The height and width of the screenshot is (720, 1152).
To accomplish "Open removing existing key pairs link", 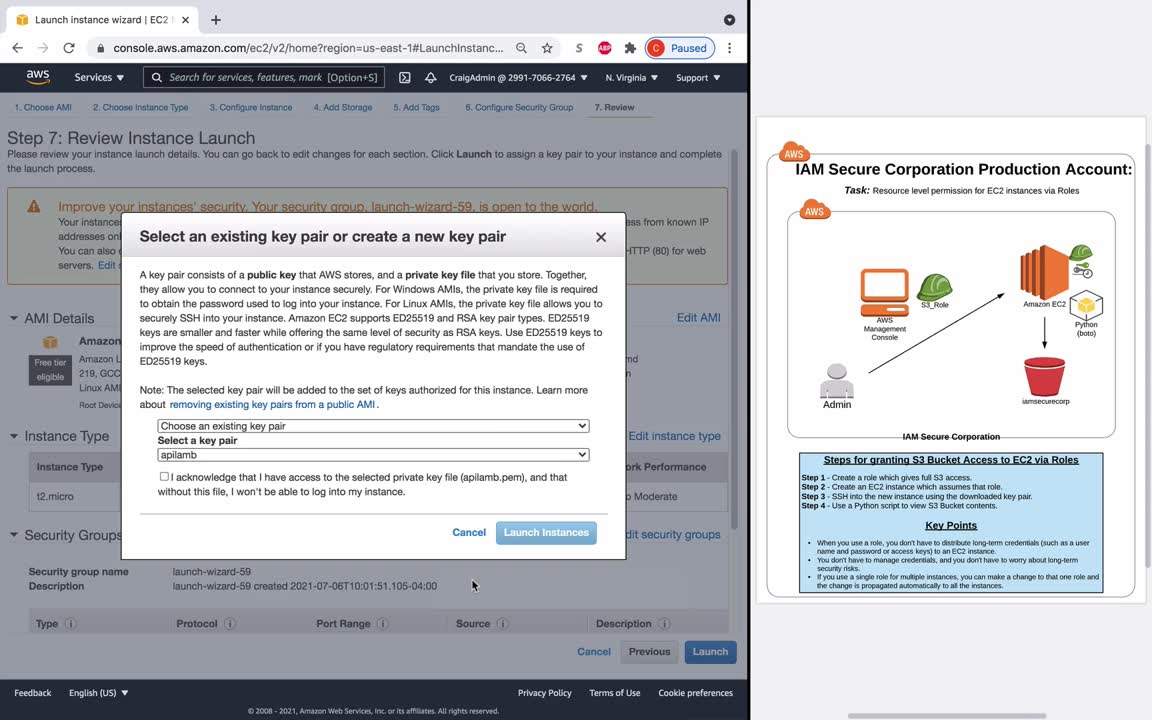I will point(273,405).
